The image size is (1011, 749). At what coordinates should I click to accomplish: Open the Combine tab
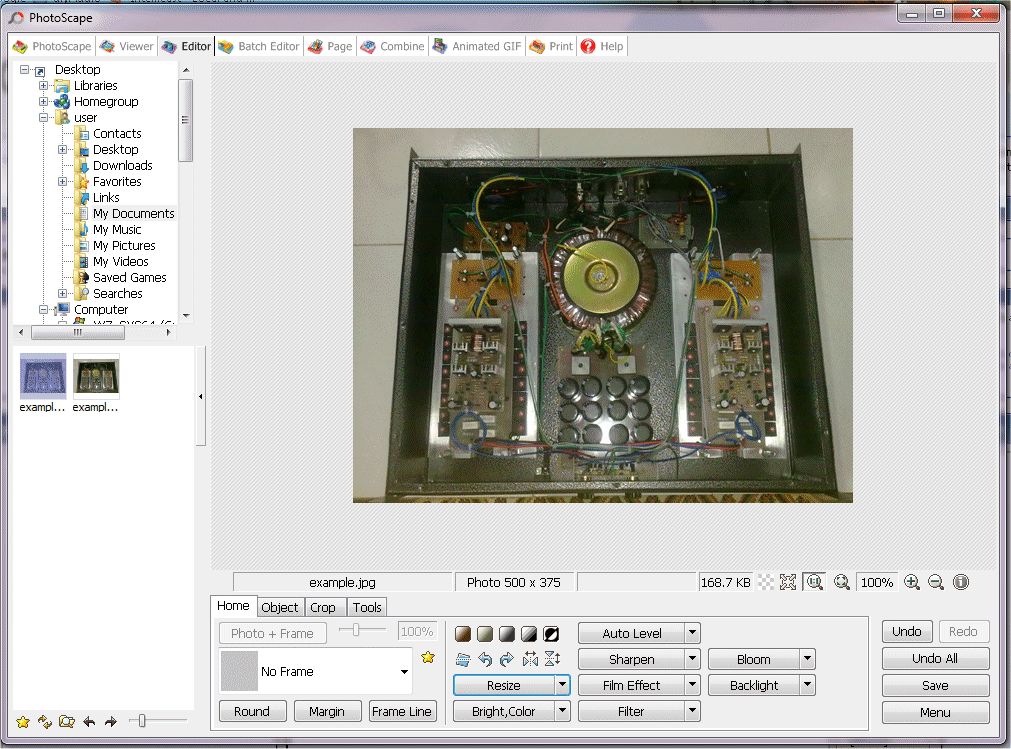[393, 46]
